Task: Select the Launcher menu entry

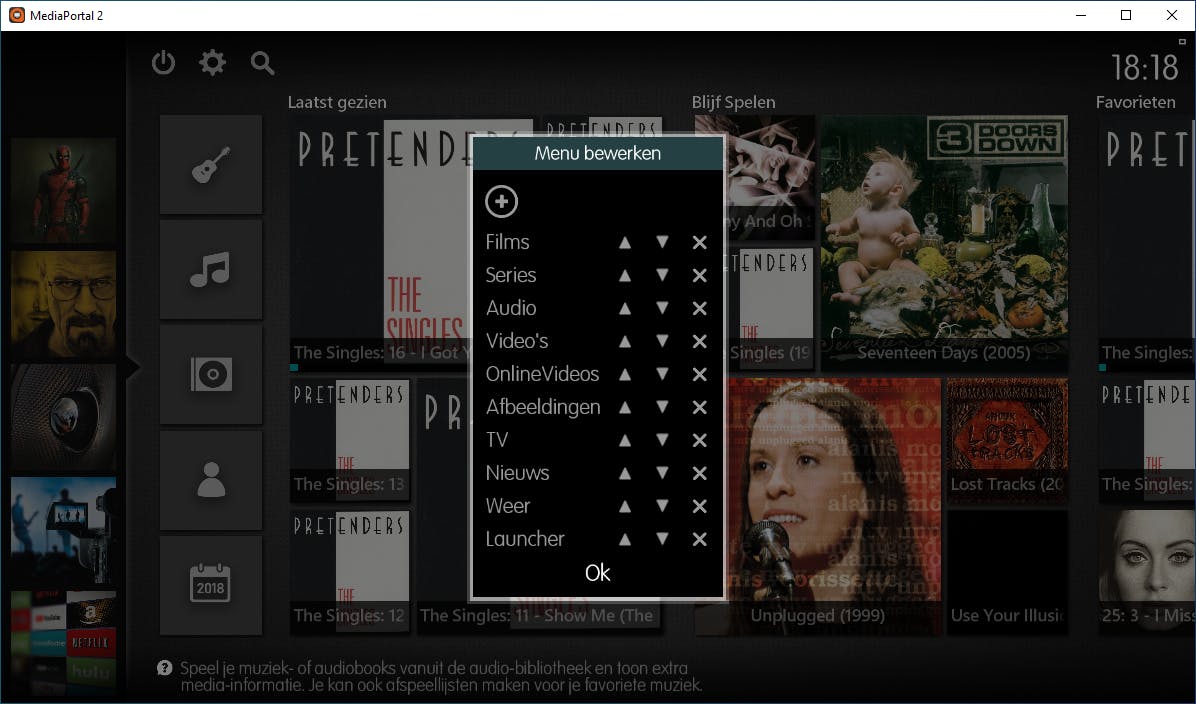Action: click(525, 538)
